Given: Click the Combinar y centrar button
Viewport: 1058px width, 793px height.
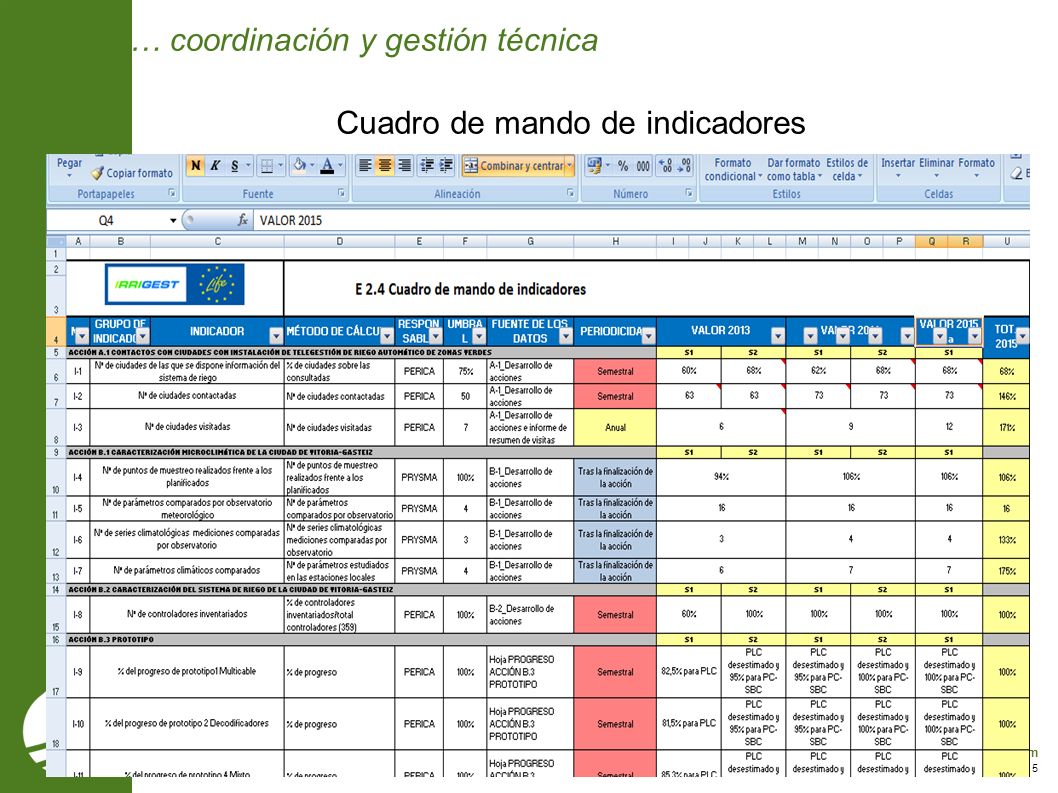Looking at the screenshot, I should pyautogui.click(x=513, y=165).
